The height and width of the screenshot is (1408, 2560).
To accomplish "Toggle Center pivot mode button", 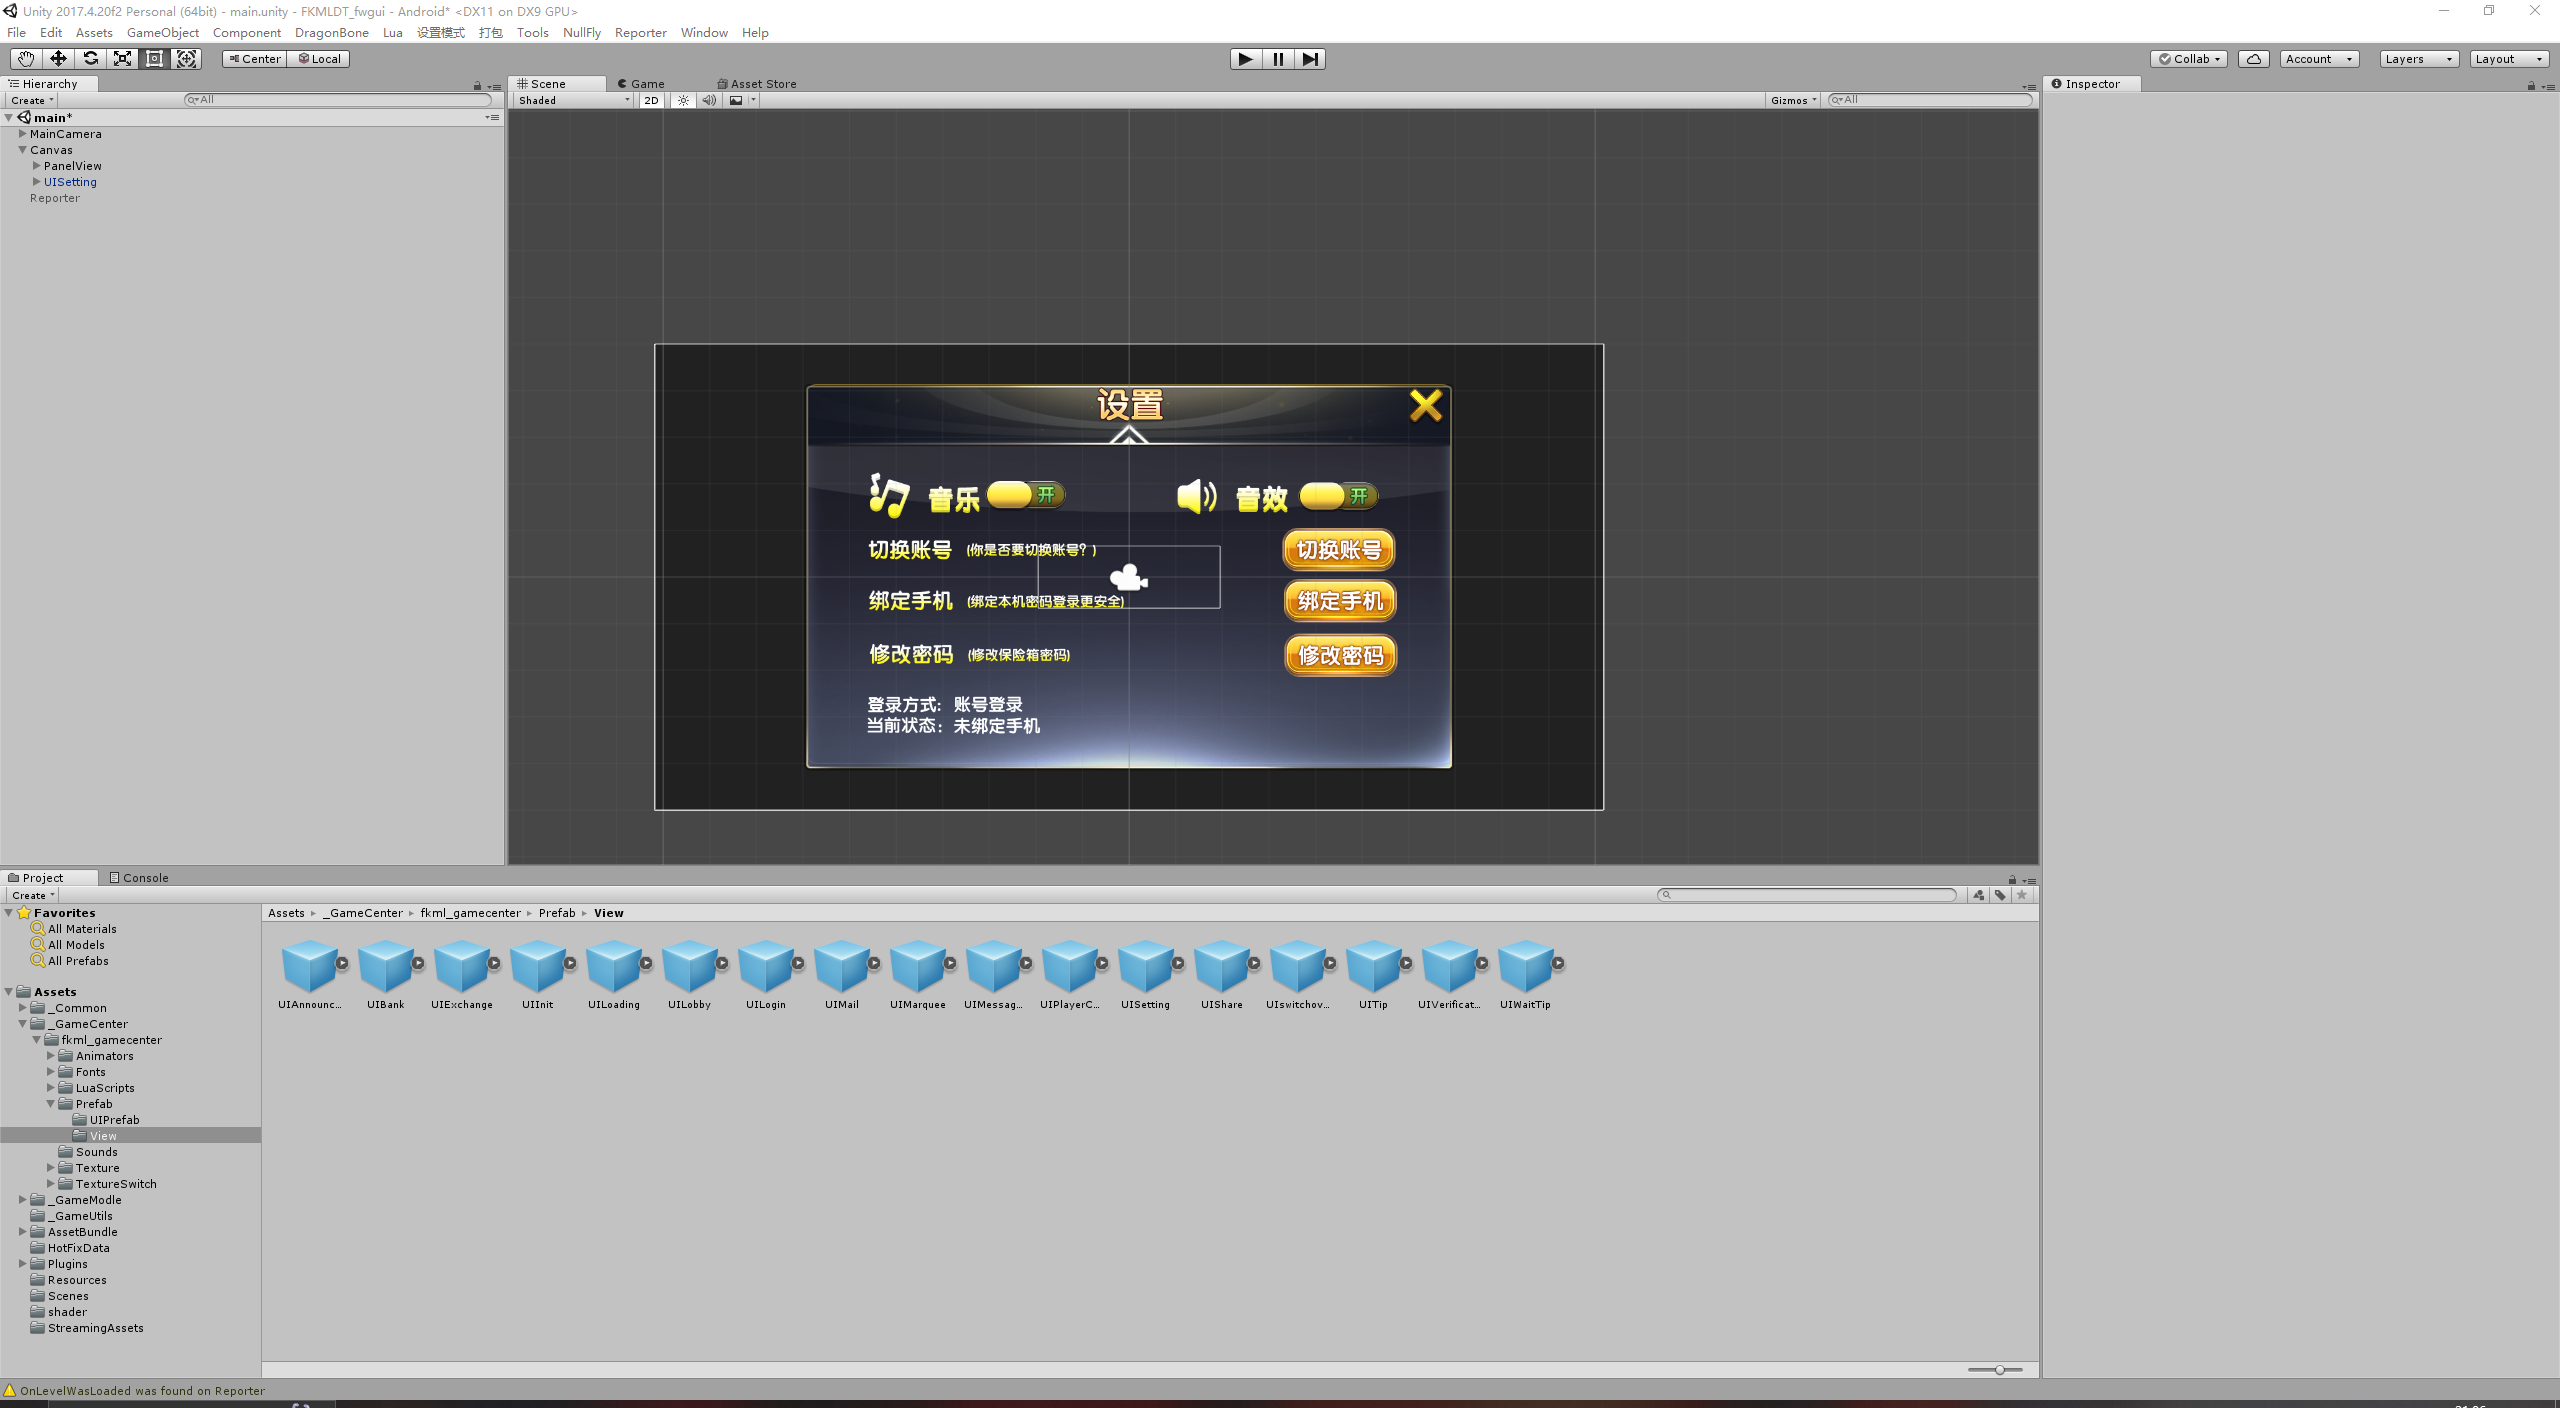I will 255,59.
